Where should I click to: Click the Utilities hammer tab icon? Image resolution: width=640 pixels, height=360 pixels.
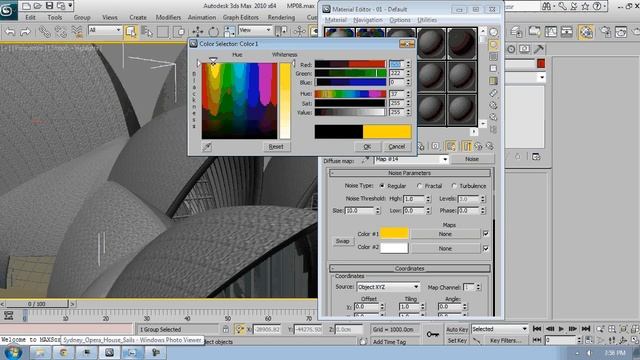(539, 49)
